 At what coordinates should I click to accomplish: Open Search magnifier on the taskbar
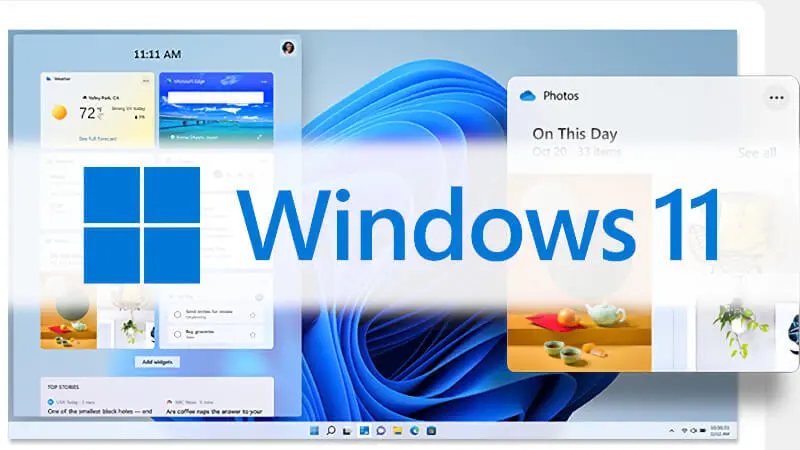[x=331, y=431]
